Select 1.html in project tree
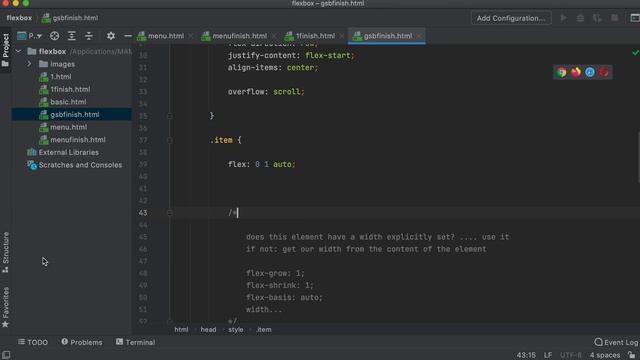This screenshot has height=360, width=640. click(60, 77)
